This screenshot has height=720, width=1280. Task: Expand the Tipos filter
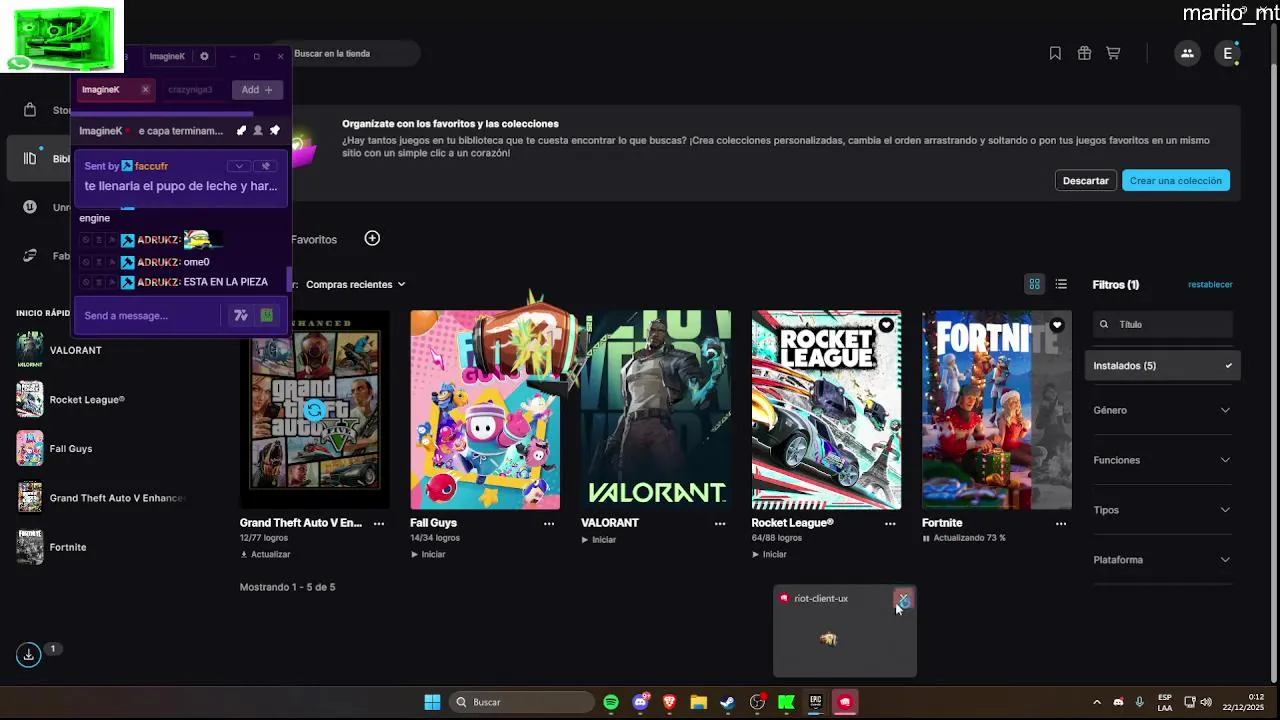(1162, 510)
